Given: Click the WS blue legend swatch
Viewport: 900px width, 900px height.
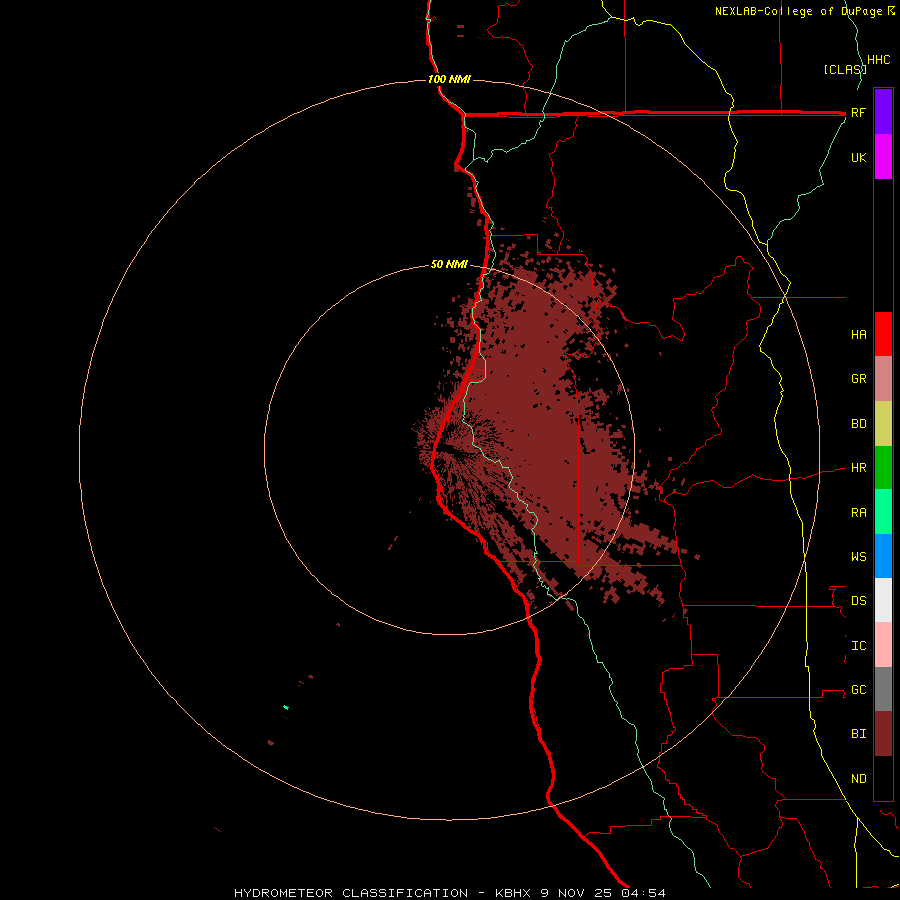Looking at the screenshot, I should [883, 556].
